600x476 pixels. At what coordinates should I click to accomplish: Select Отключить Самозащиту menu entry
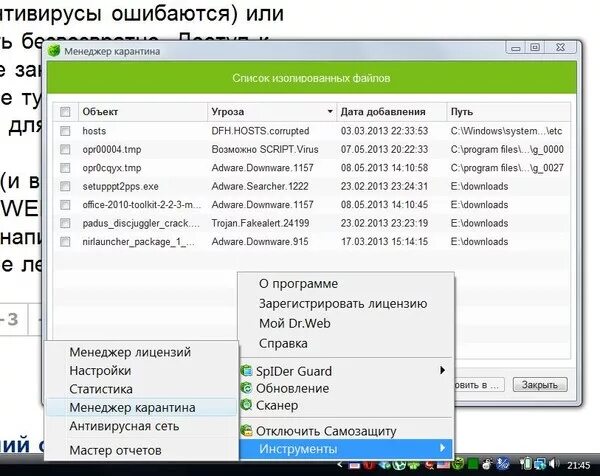pos(326,431)
